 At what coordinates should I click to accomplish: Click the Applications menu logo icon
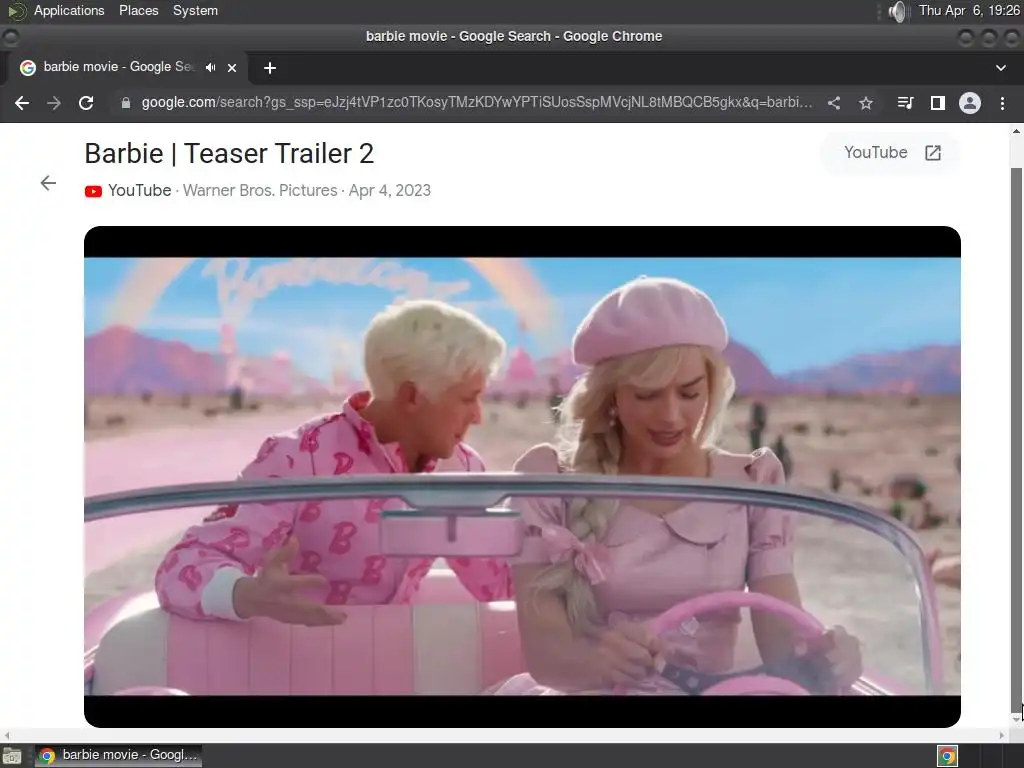pyautogui.click(x=16, y=11)
